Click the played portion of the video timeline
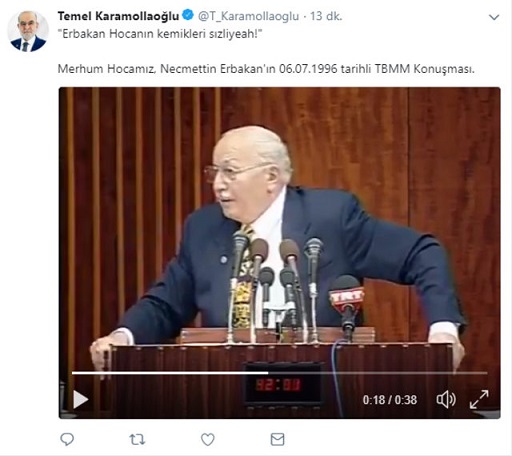Screen dimensions: 512x456 (x=170, y=373)
